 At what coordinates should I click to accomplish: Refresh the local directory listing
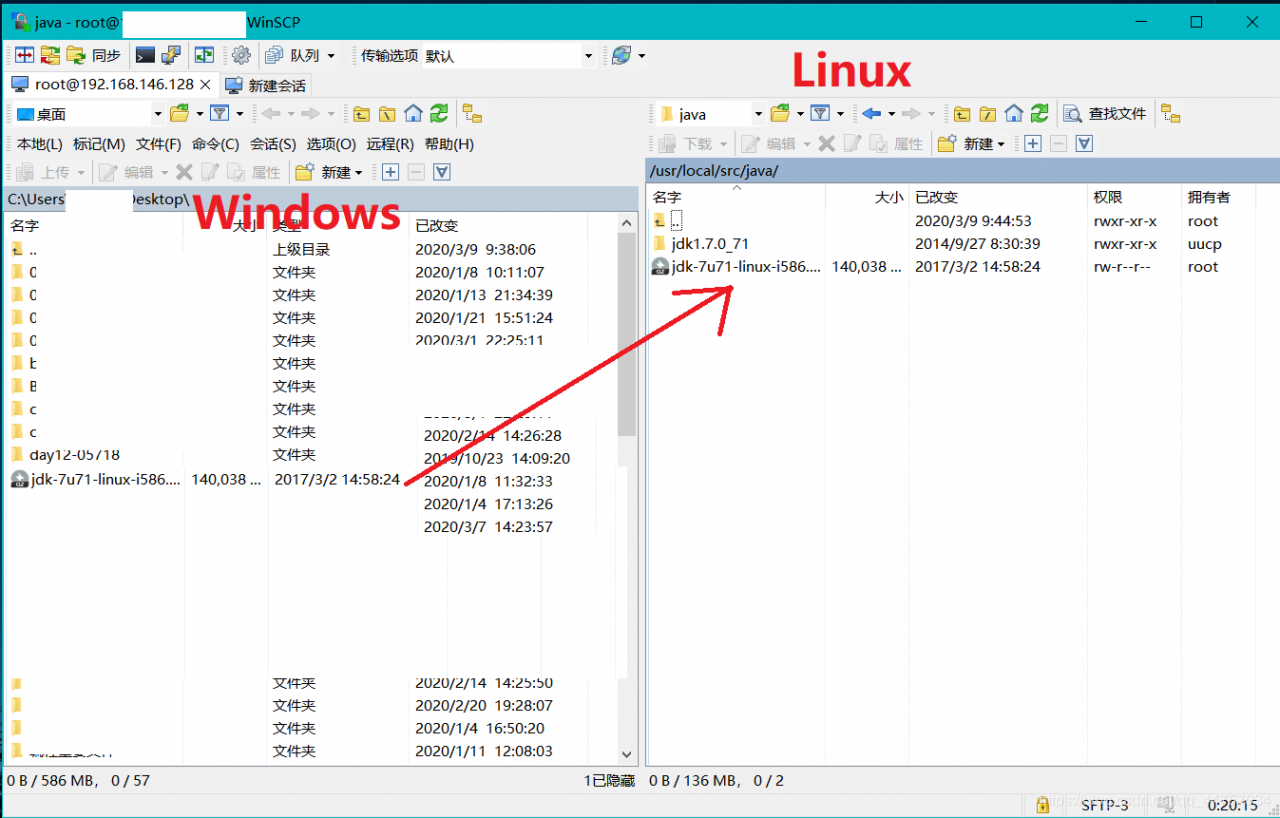(x=439, y=114)
